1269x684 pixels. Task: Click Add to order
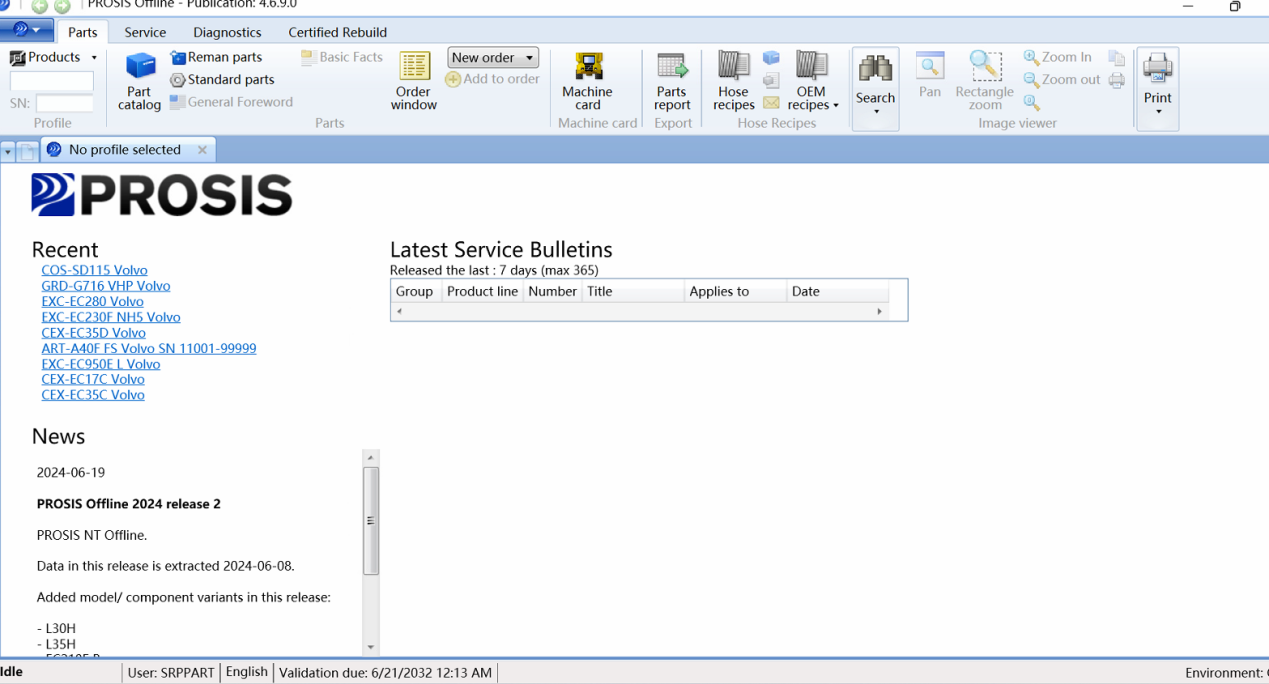coord(493,79)
